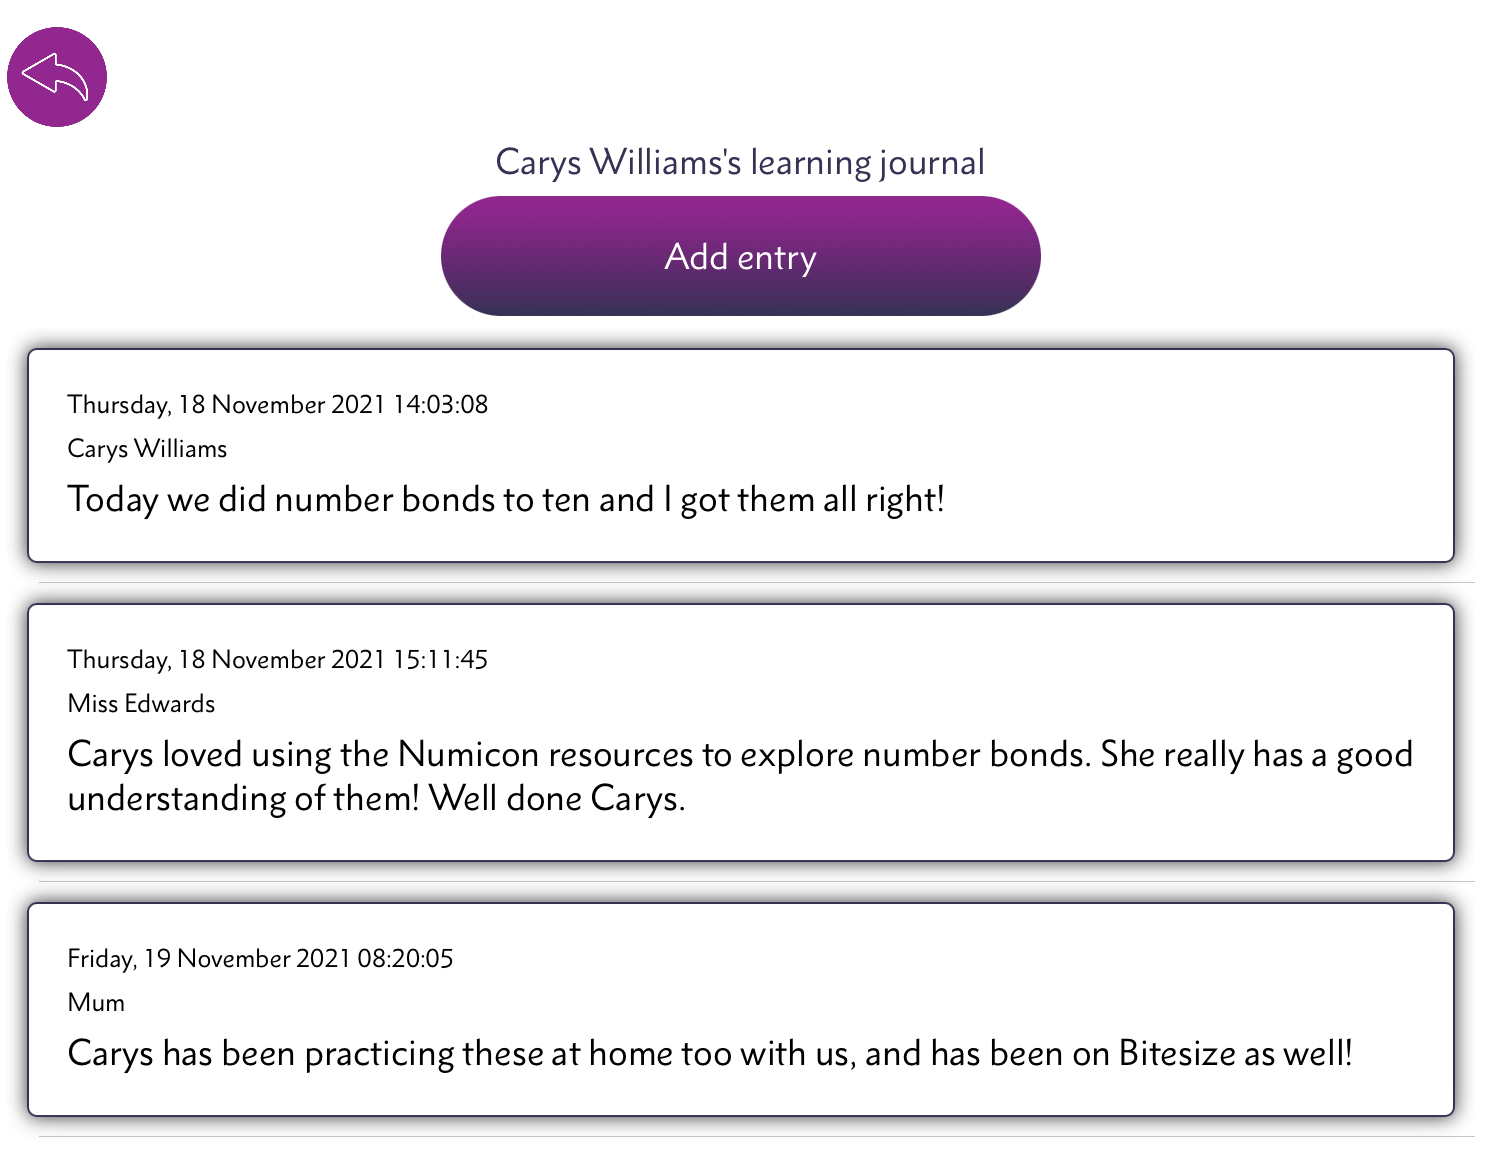
Task: Open the 14:03:08 journal entry card
Action: click(x=740, y=455)
